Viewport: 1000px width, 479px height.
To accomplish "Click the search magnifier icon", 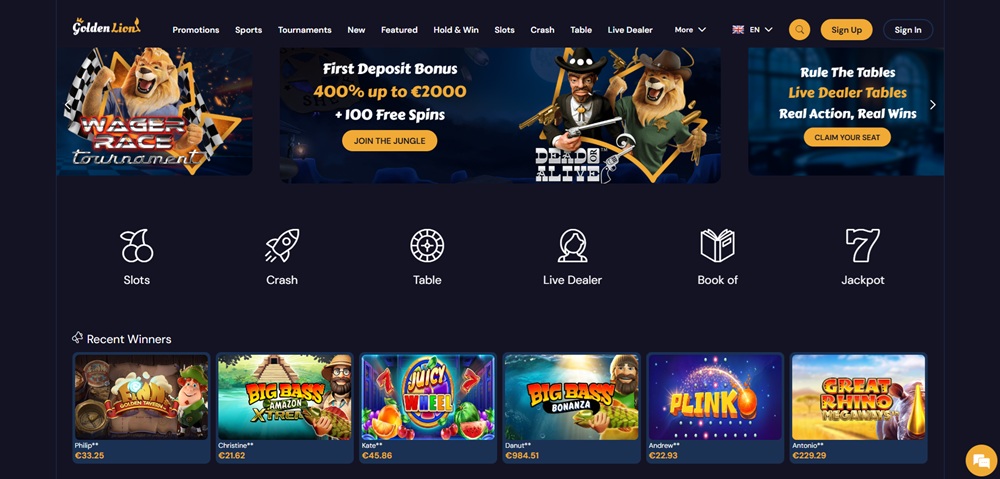I will point(799,29).
